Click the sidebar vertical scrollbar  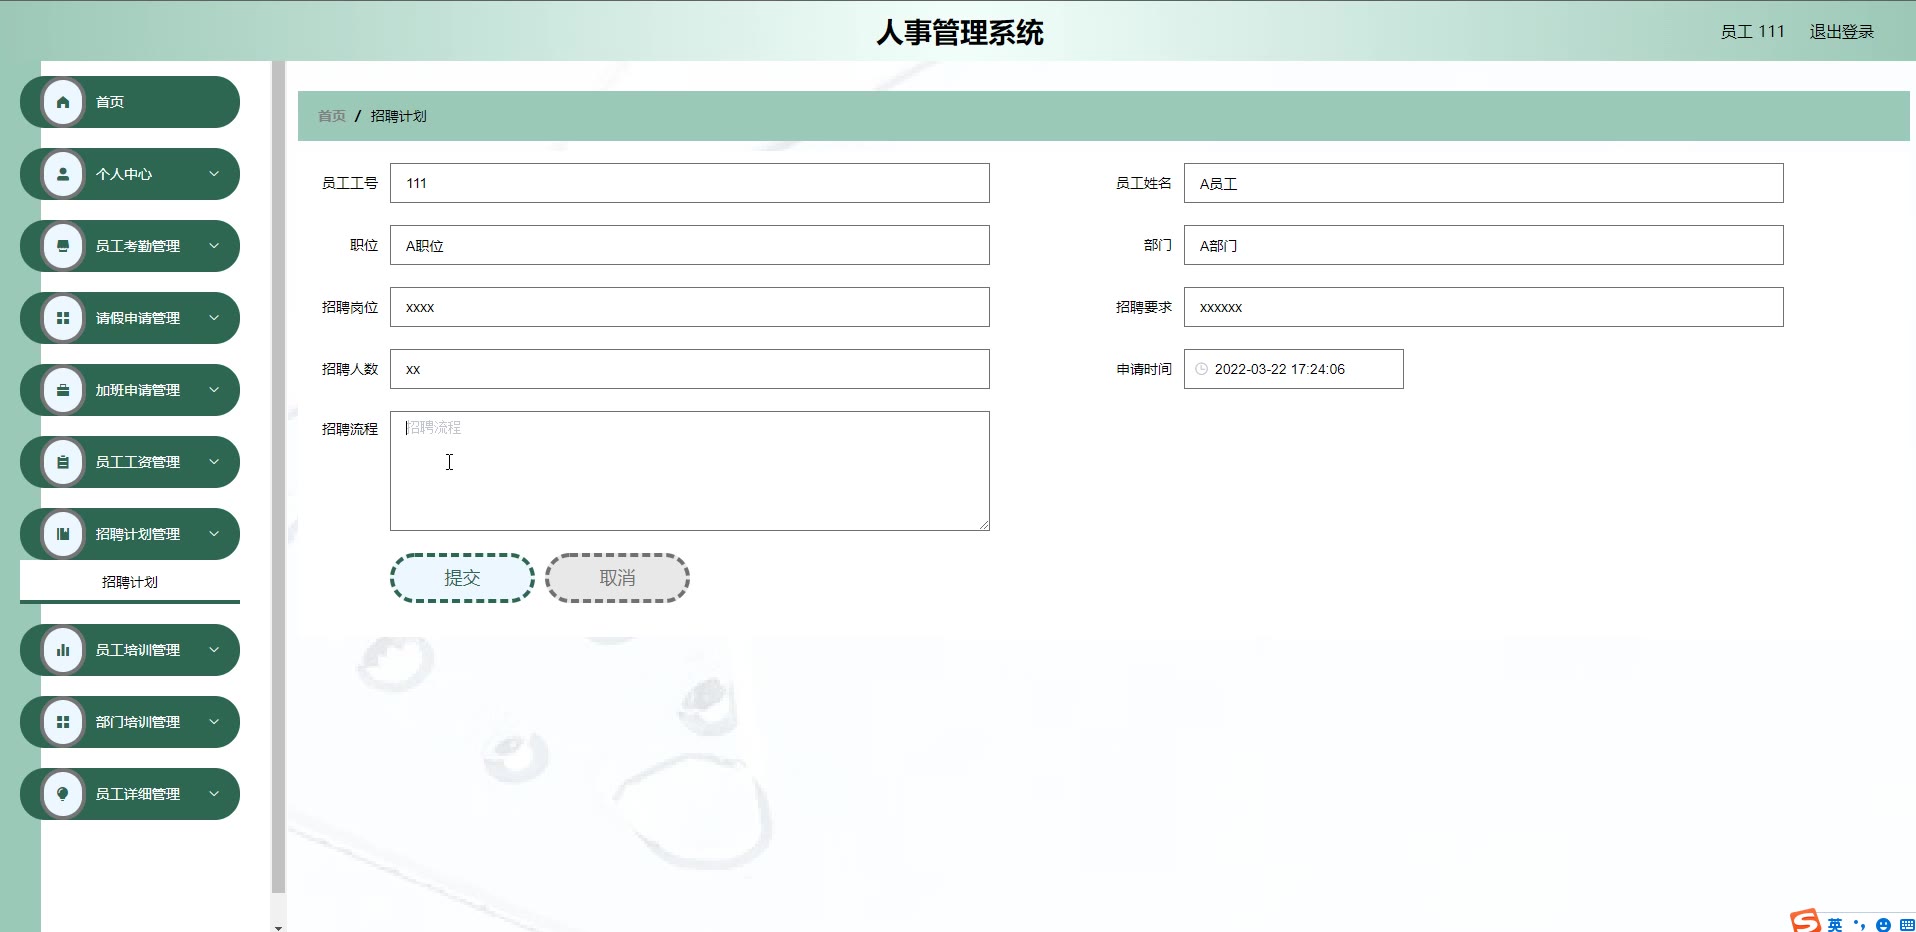pos(278,476)
